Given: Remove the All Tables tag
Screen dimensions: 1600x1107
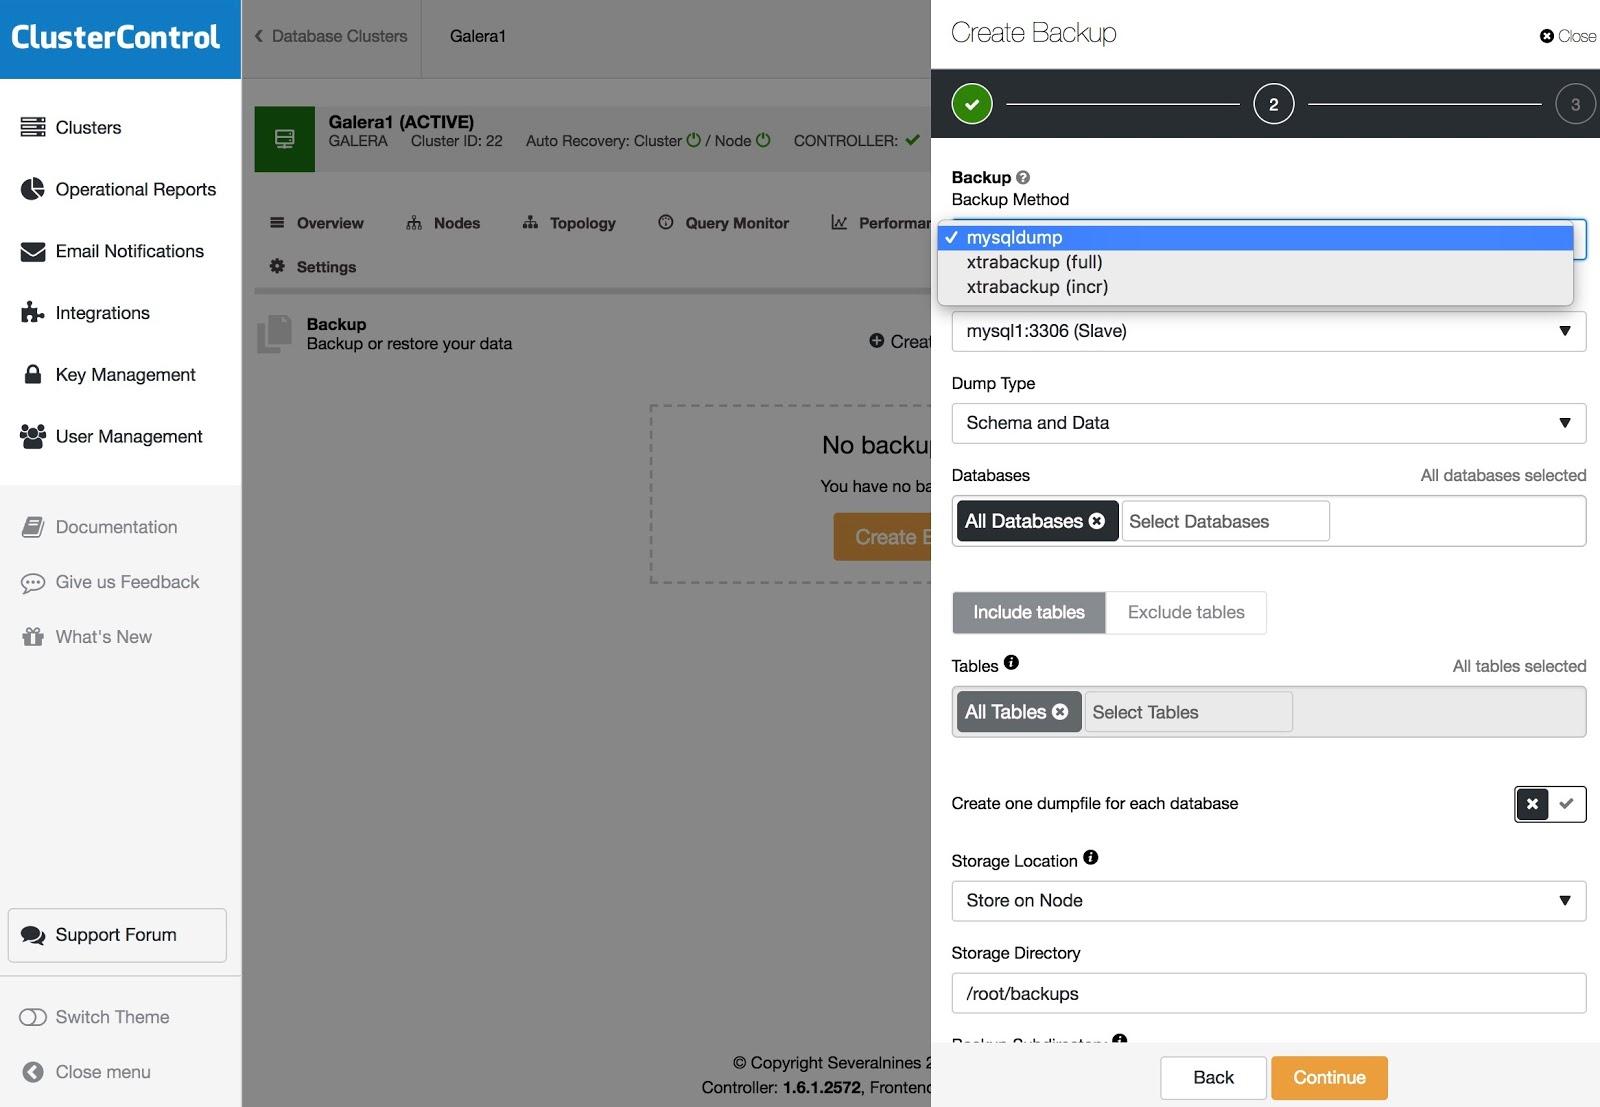Looking at the screenshot, I should [1060, 712].
